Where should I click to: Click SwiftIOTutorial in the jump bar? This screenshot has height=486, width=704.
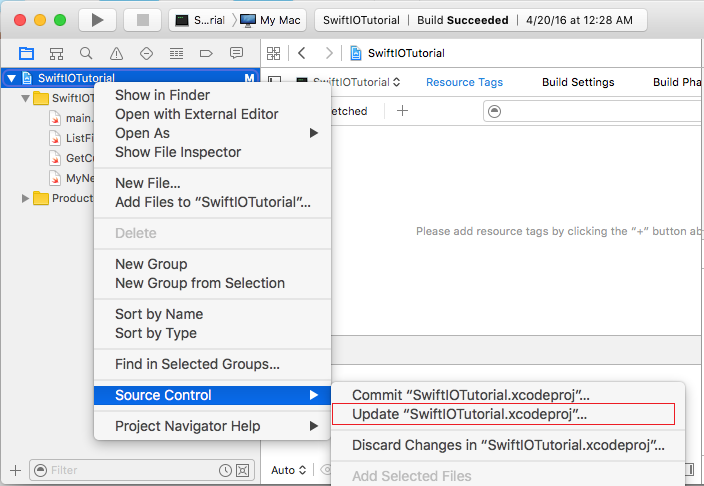(x=406, y=53)
